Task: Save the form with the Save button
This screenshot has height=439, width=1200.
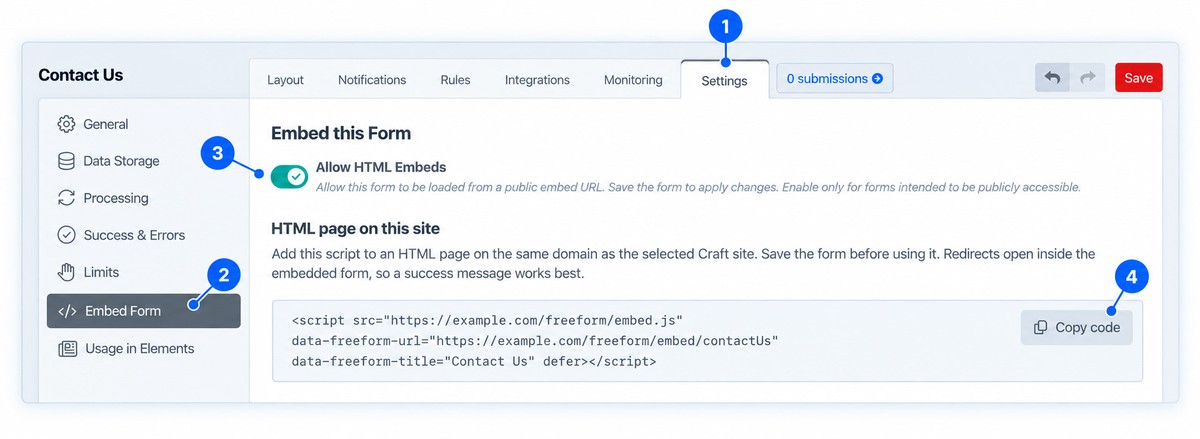Action: [1138, 78]
